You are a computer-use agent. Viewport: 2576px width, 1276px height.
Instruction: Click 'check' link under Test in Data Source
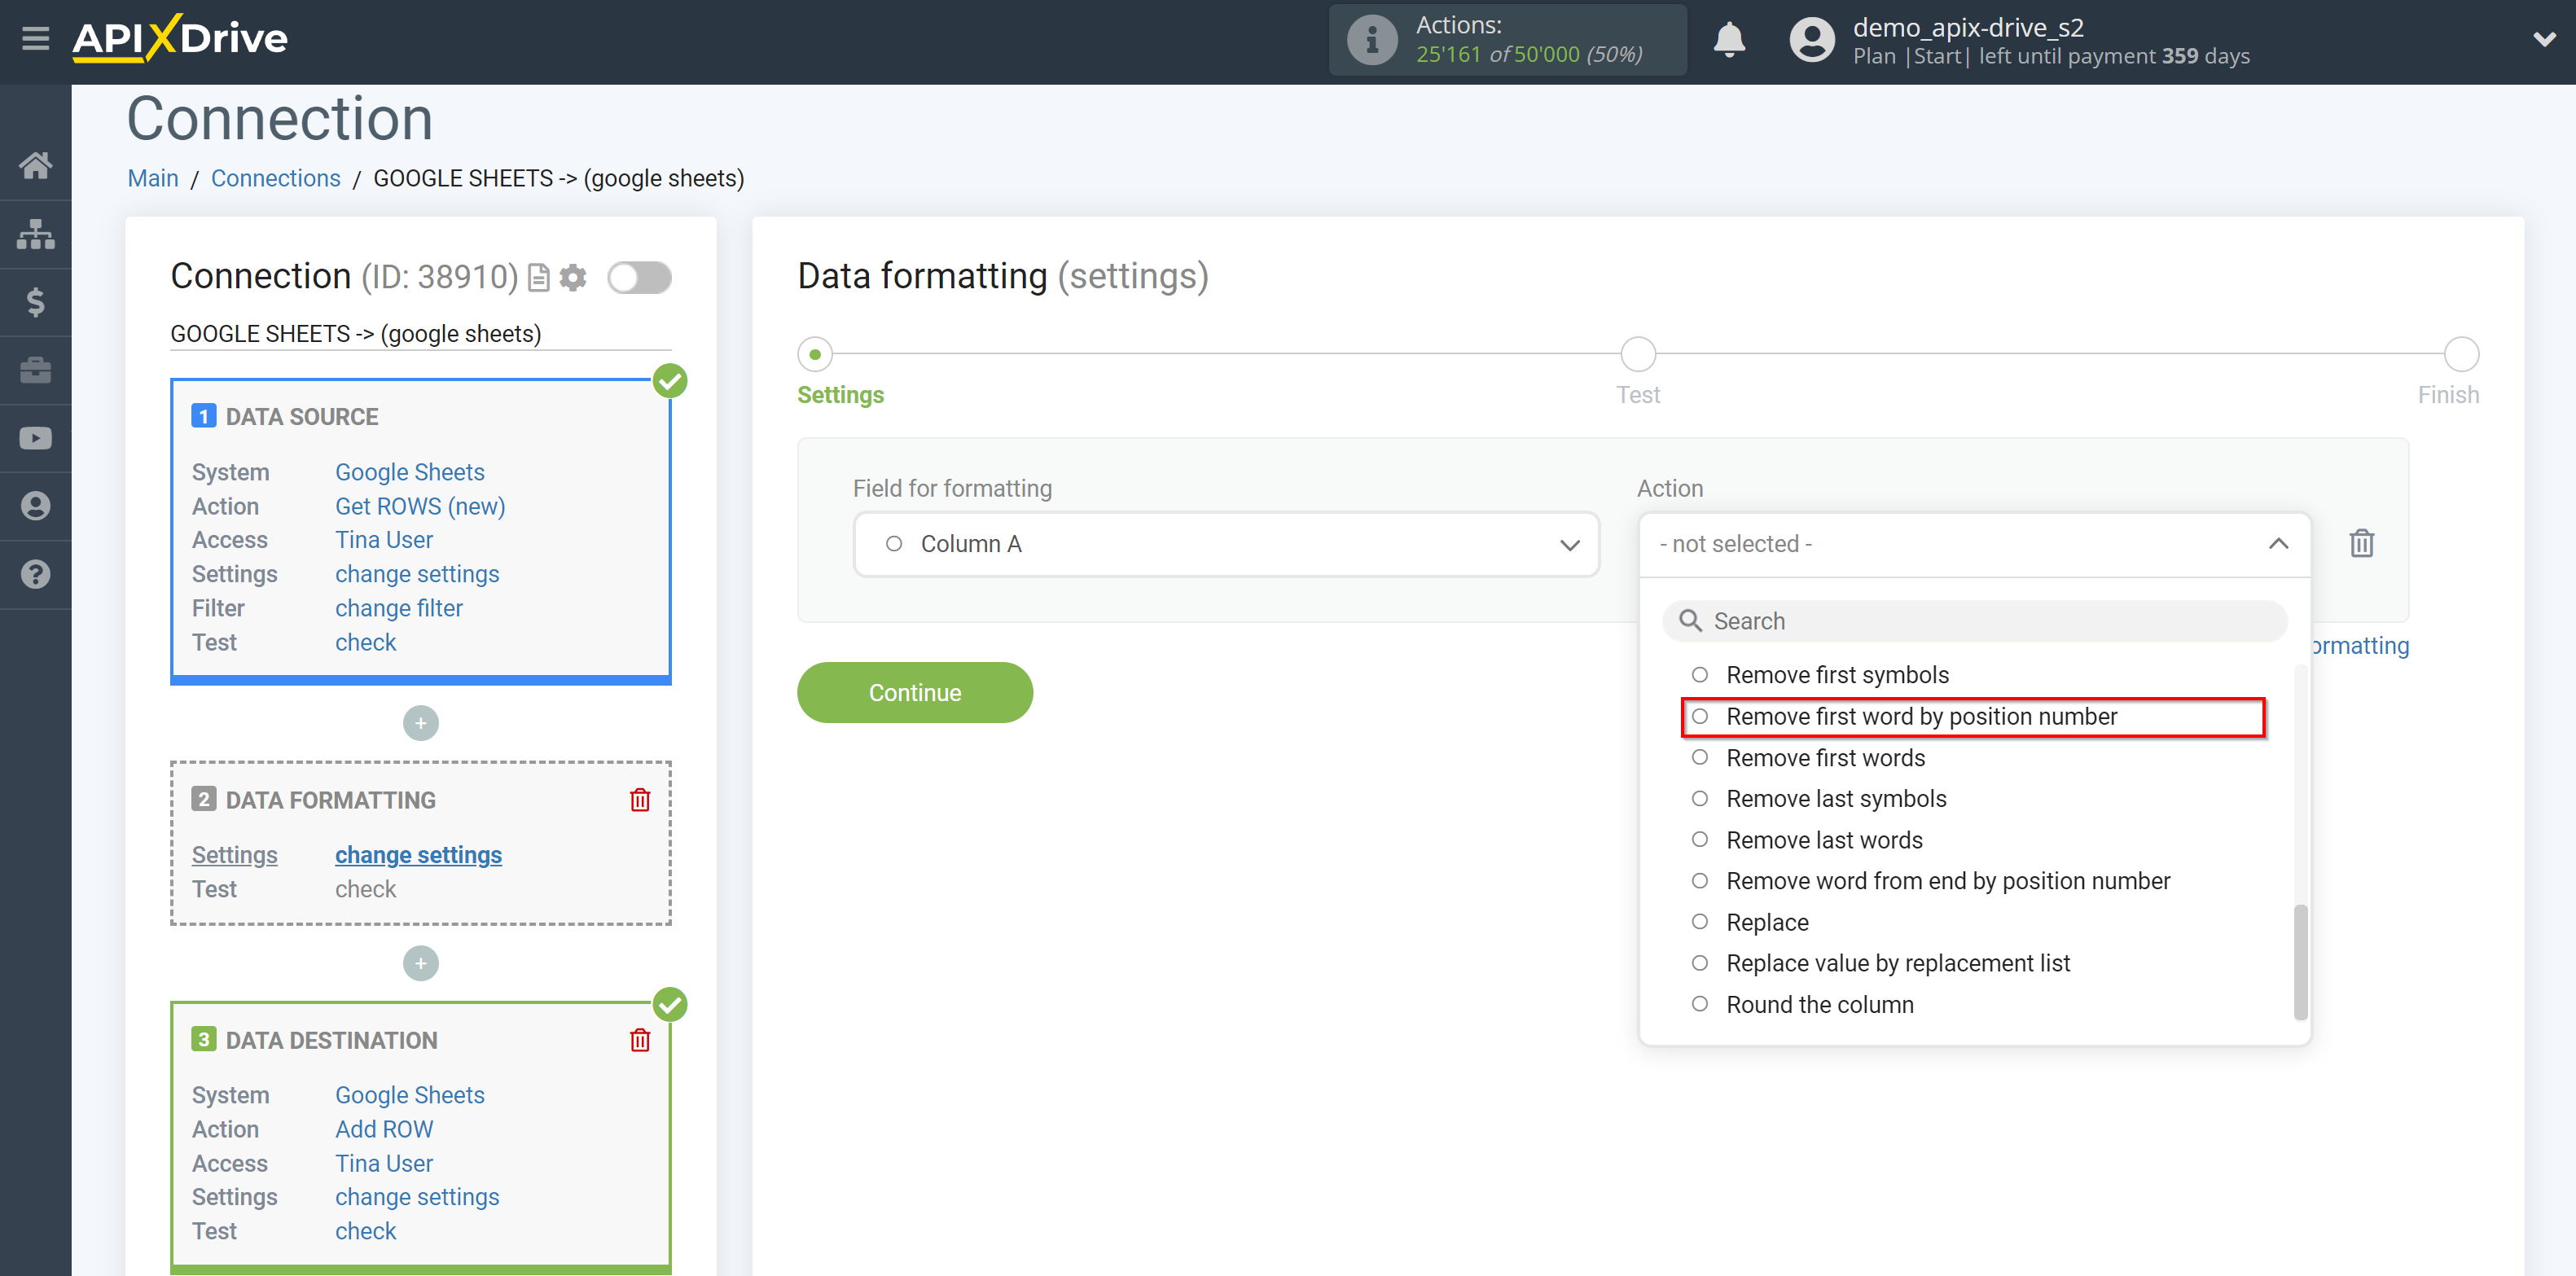365,642
